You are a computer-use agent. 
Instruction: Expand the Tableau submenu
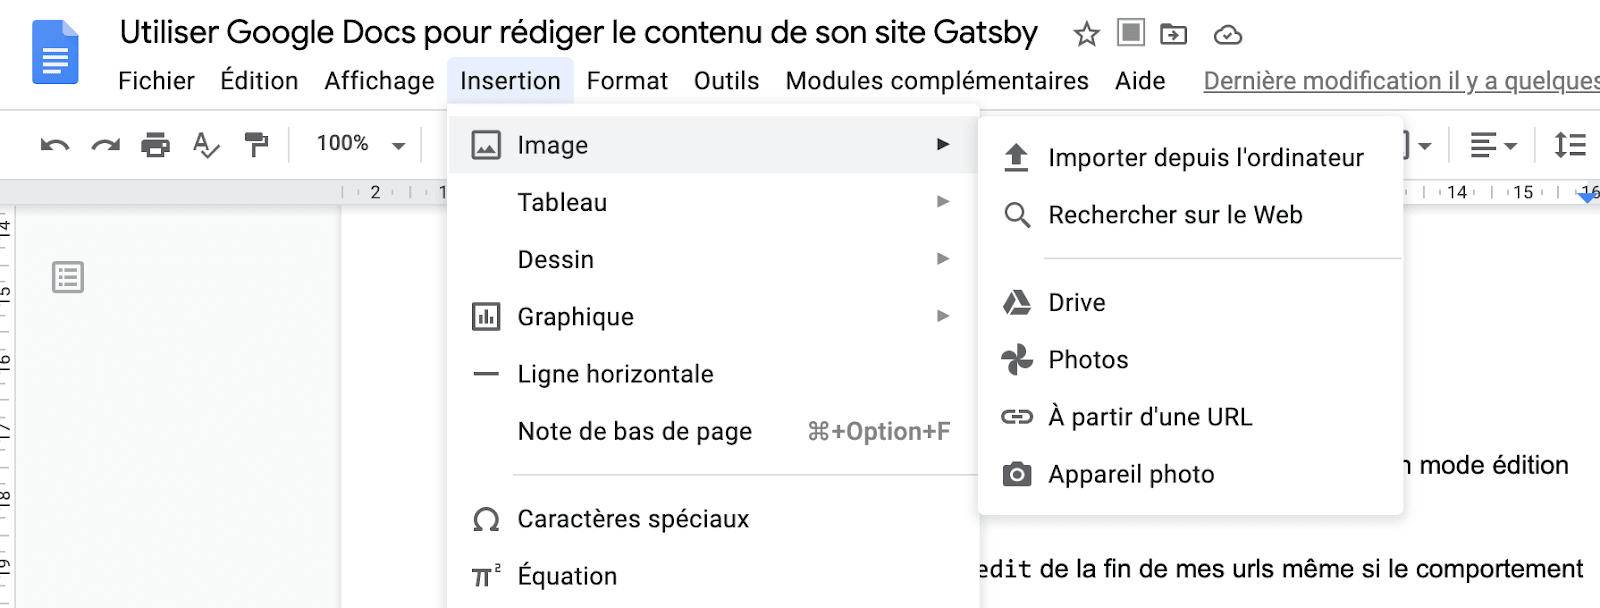pyautogui.click(x=562, y=202)
